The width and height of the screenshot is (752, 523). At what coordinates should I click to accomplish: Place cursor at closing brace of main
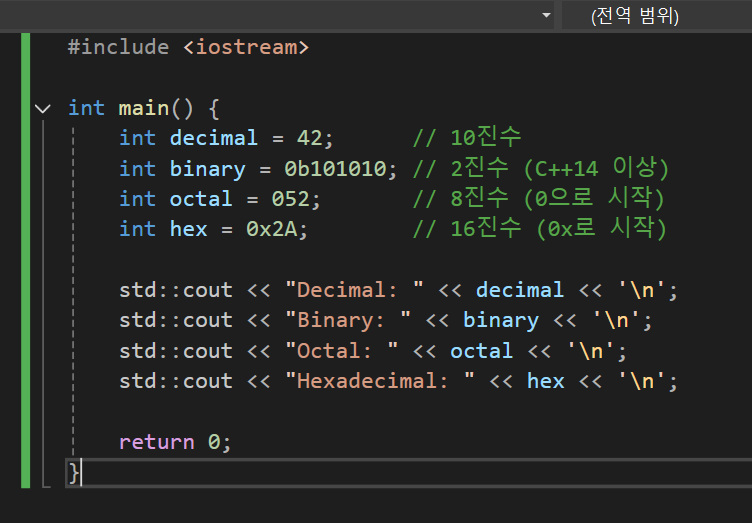pos(74,473)
